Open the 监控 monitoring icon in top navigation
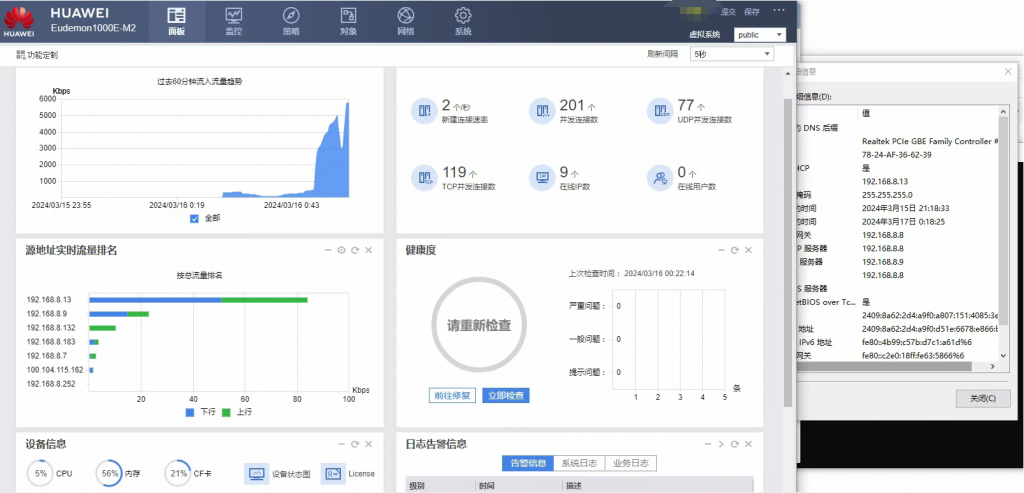 click(x=234, y=15)
